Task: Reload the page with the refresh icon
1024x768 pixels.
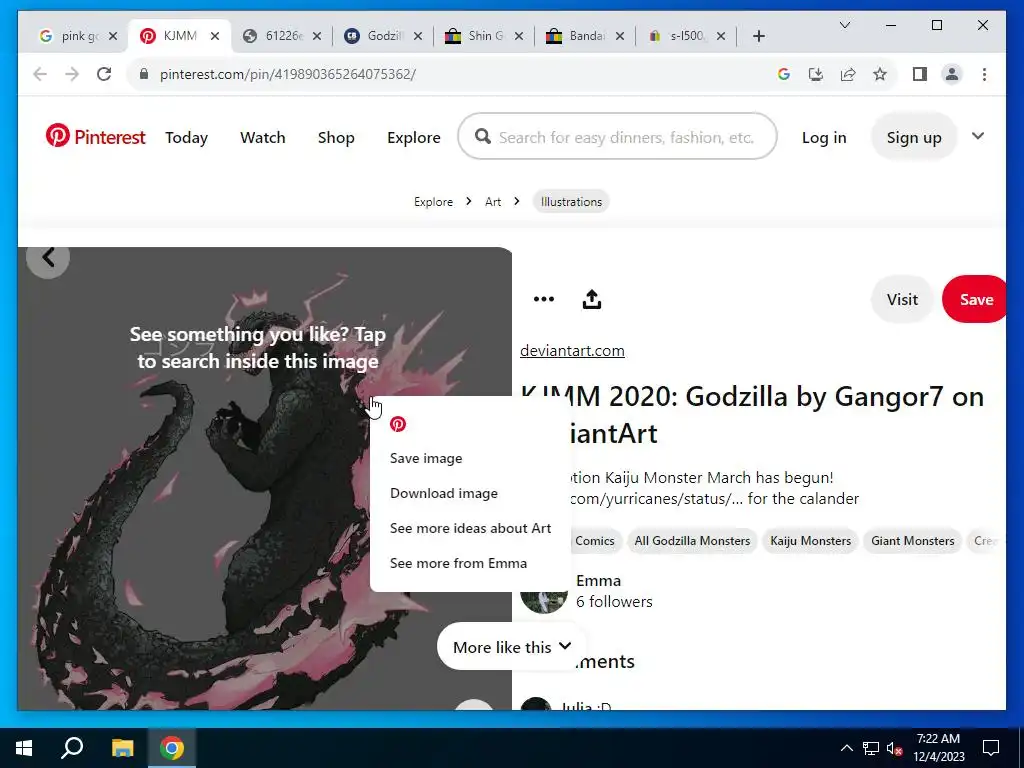Action: (x=104, y=74)
